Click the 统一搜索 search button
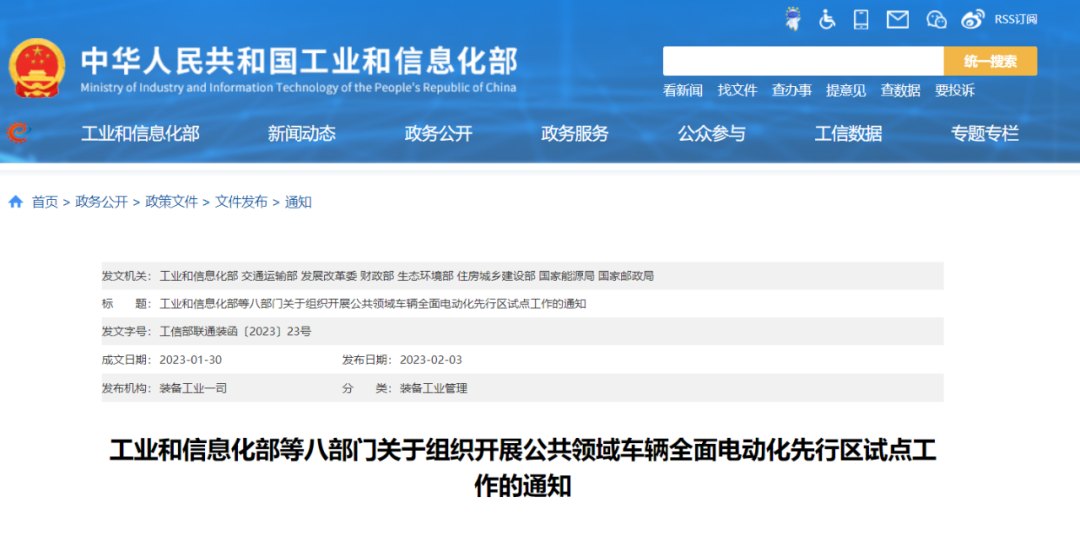Image resolution: width=1080 pixels, height=535 pixels. point(990,61)
